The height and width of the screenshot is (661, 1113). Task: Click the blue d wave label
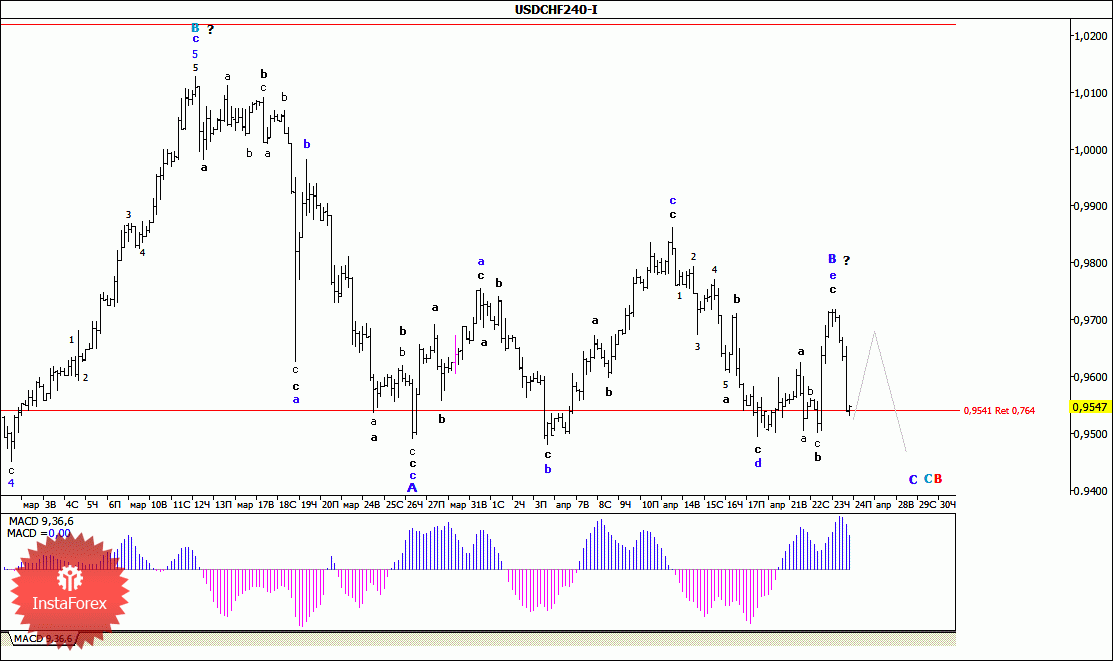pos(758,463)
